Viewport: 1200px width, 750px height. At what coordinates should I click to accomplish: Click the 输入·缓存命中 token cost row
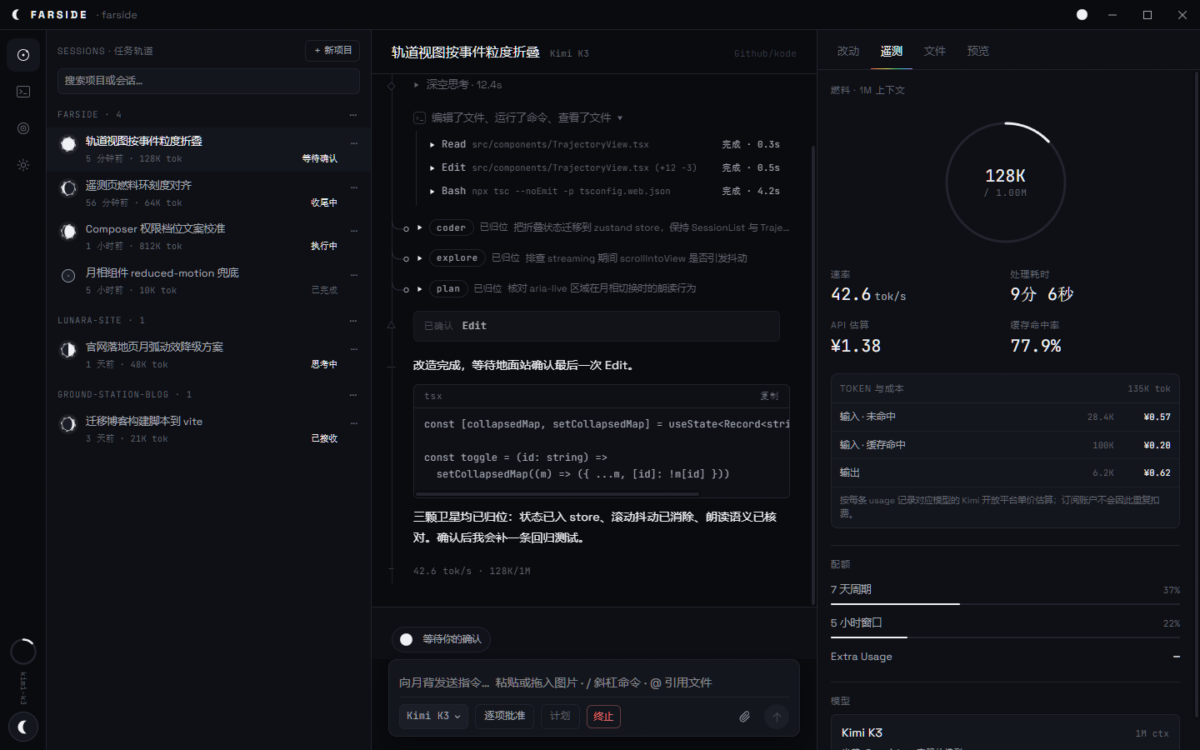[1005, 445]
